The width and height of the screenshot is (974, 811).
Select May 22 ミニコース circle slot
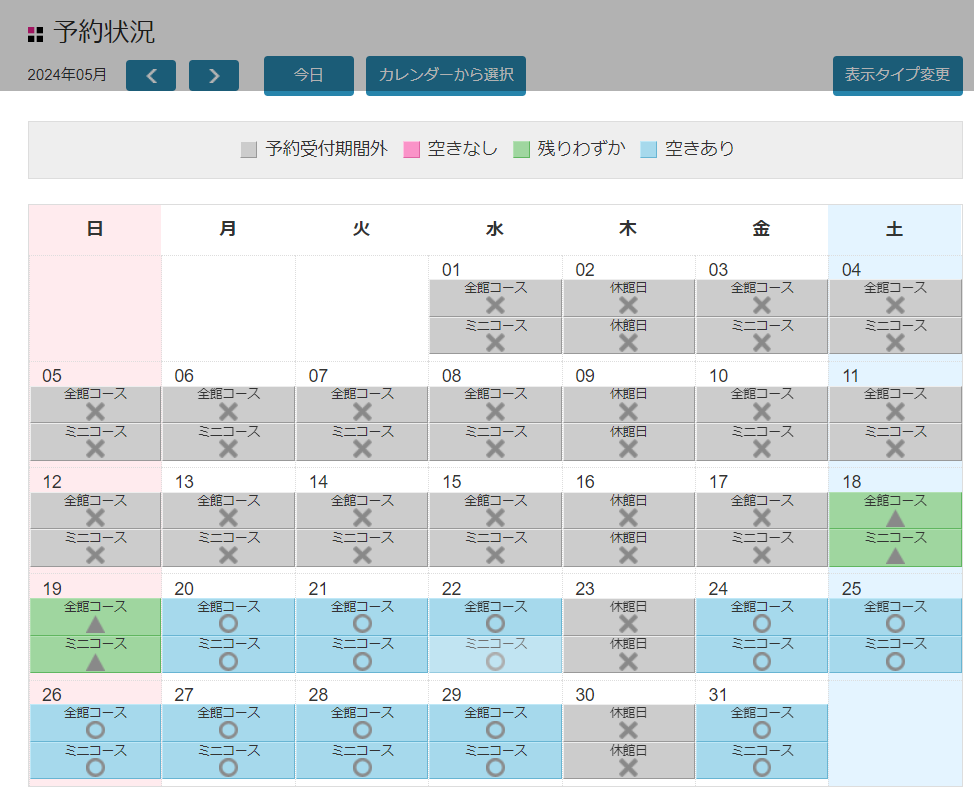point(495,654)
